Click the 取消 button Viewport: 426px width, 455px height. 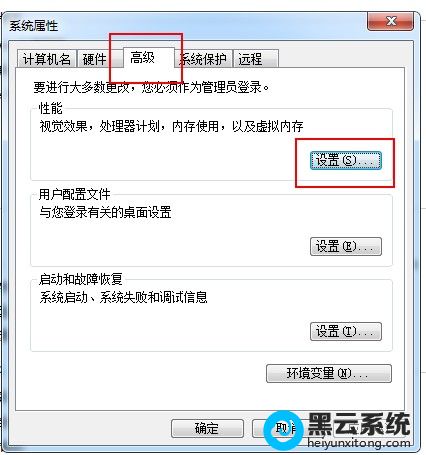click(283, 428)
